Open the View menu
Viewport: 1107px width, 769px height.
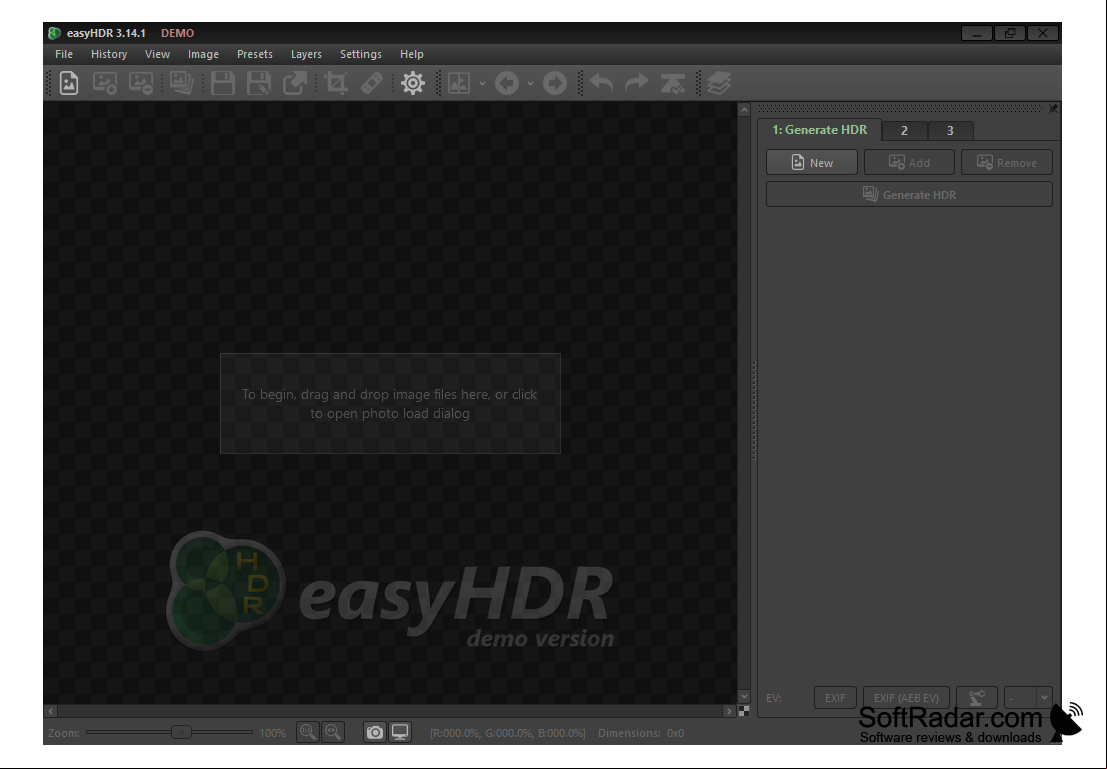click(x=157, y=54)
